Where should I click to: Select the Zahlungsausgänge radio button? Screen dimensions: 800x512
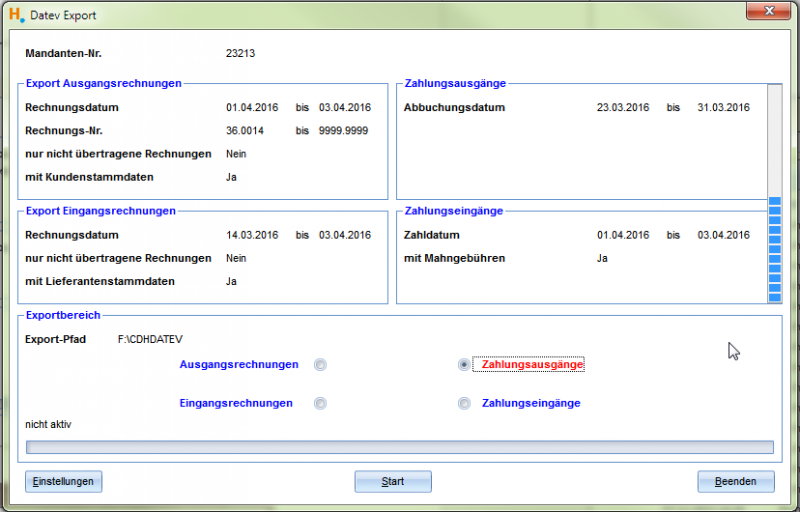pyautogui.click(x=463, y=365)
